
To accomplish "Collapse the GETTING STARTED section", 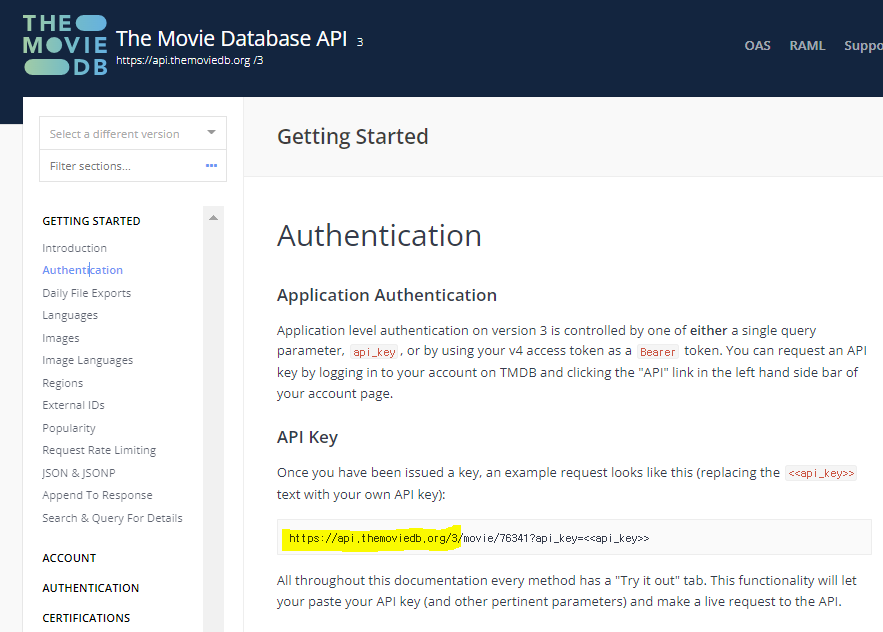I will tap(91, 221).
